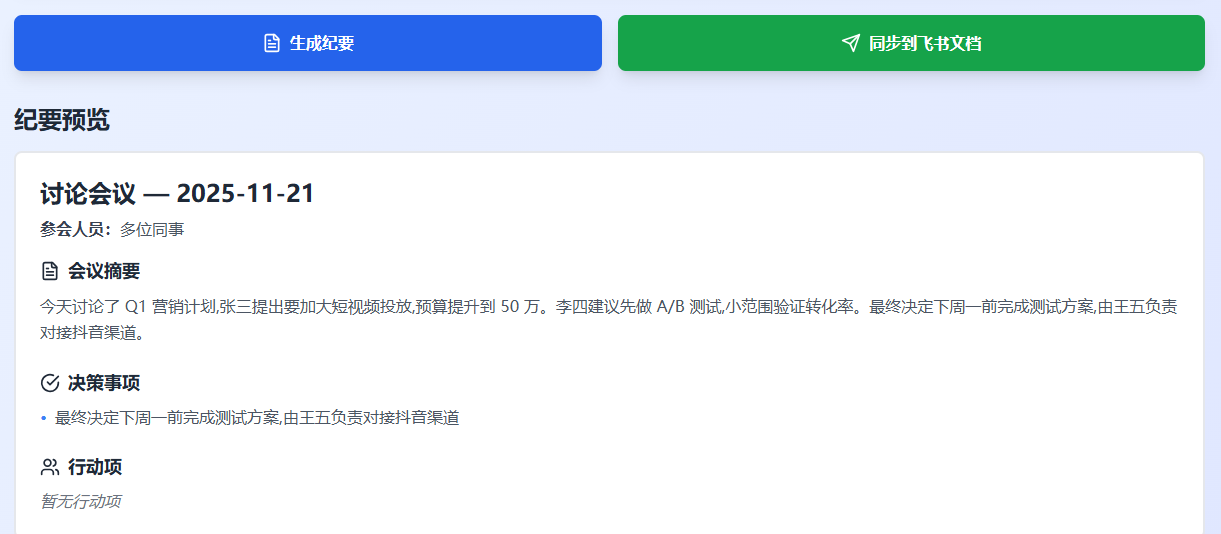This screenshot has width=1221, height=534.
Task: Click the people icon beside 行动项
Action: [x=50, y=467]
